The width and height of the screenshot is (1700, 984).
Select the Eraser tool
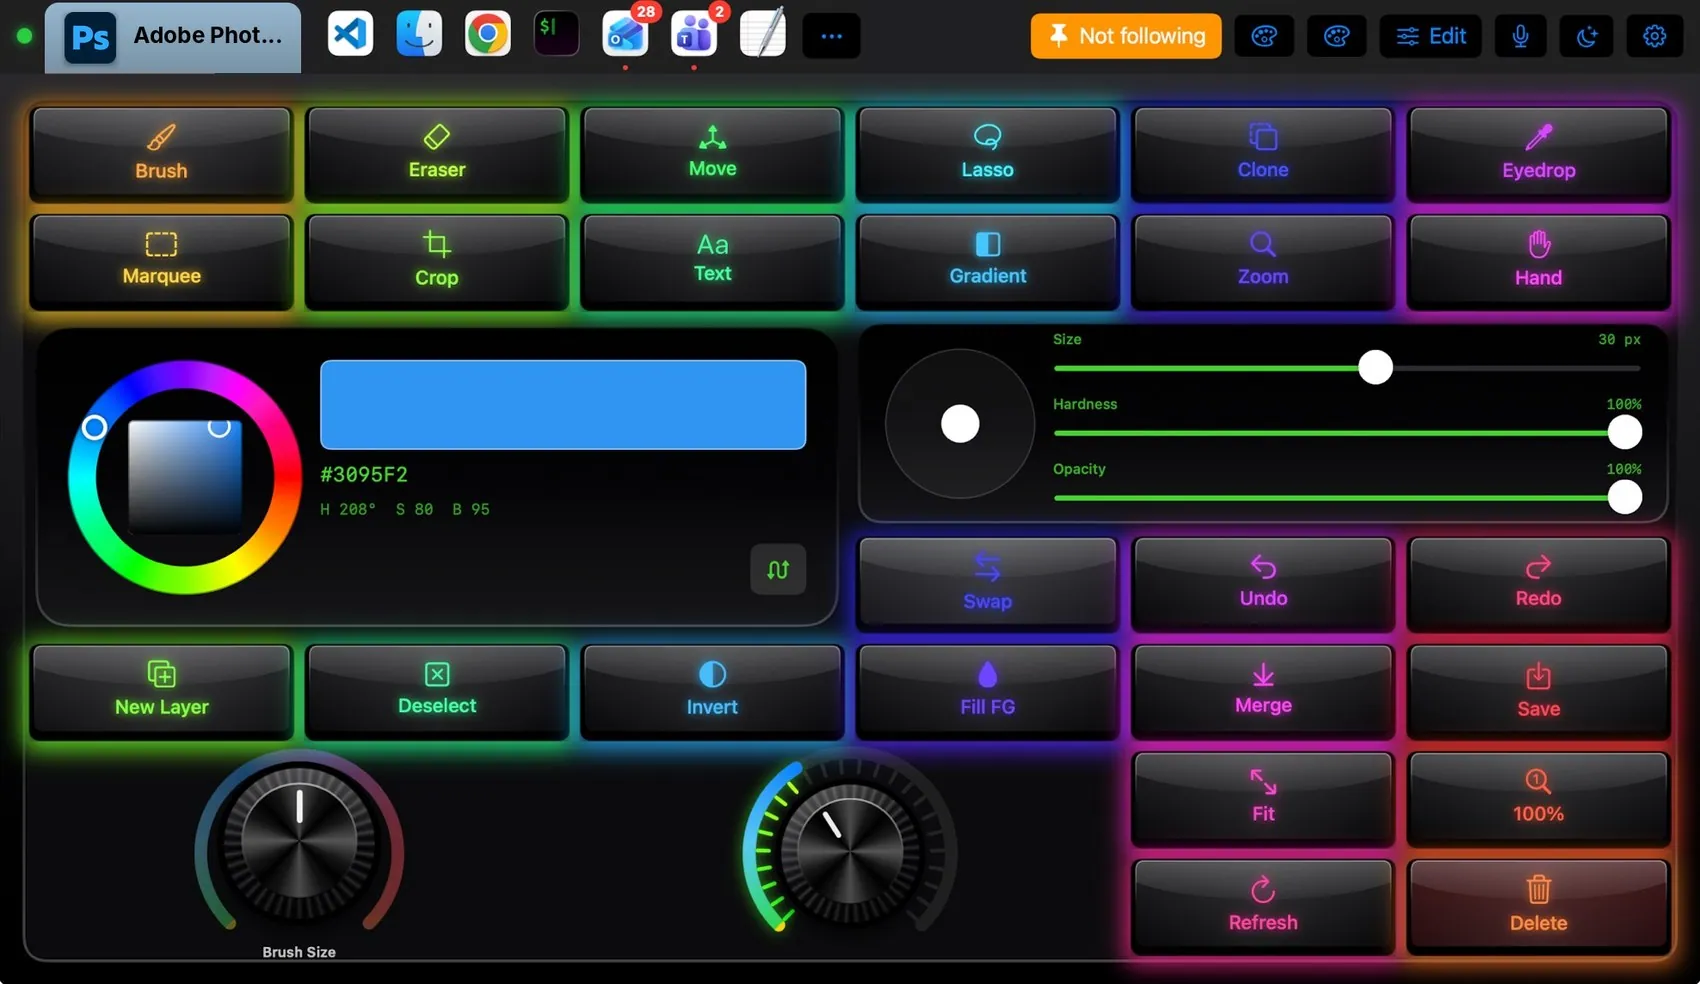coord(437,154)
